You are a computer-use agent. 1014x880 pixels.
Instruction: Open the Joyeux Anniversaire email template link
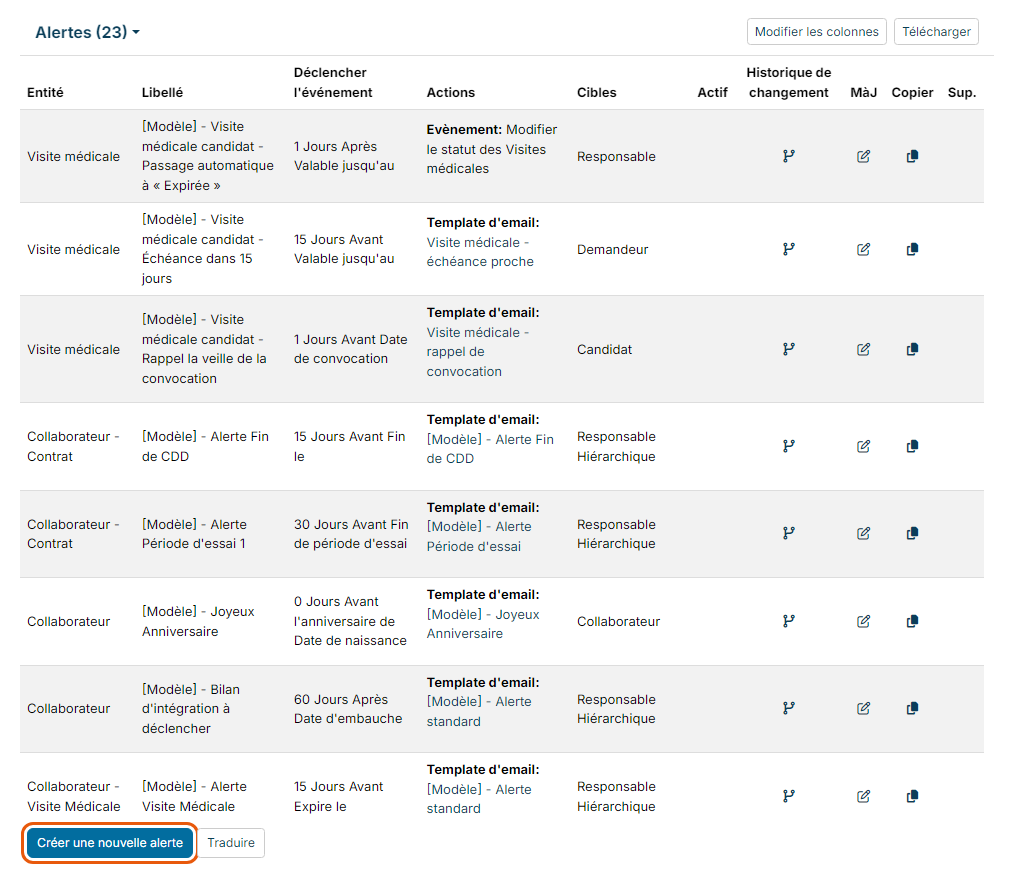point(482,624)
